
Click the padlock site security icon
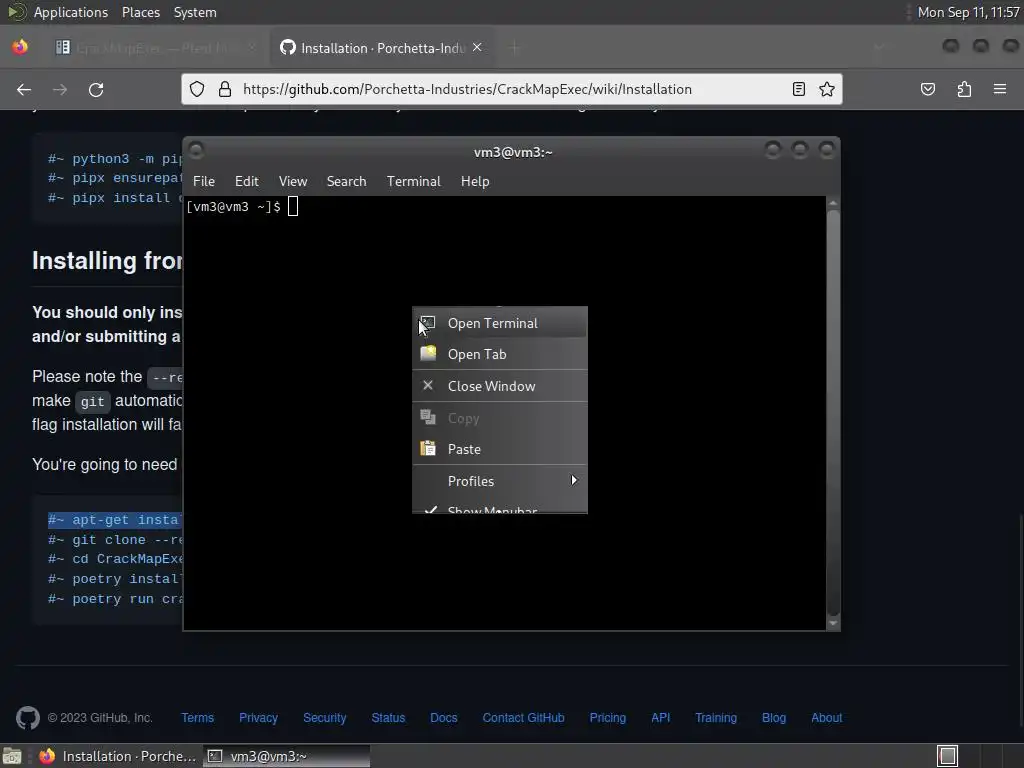[225, 89]
